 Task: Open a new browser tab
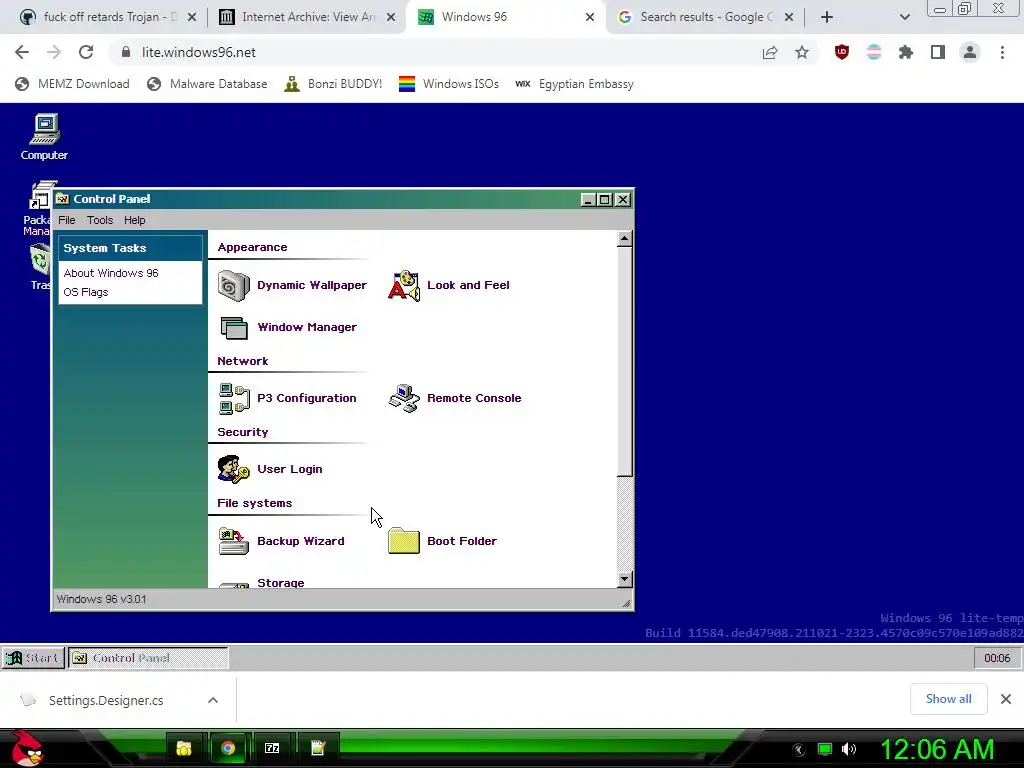point(827,17)
